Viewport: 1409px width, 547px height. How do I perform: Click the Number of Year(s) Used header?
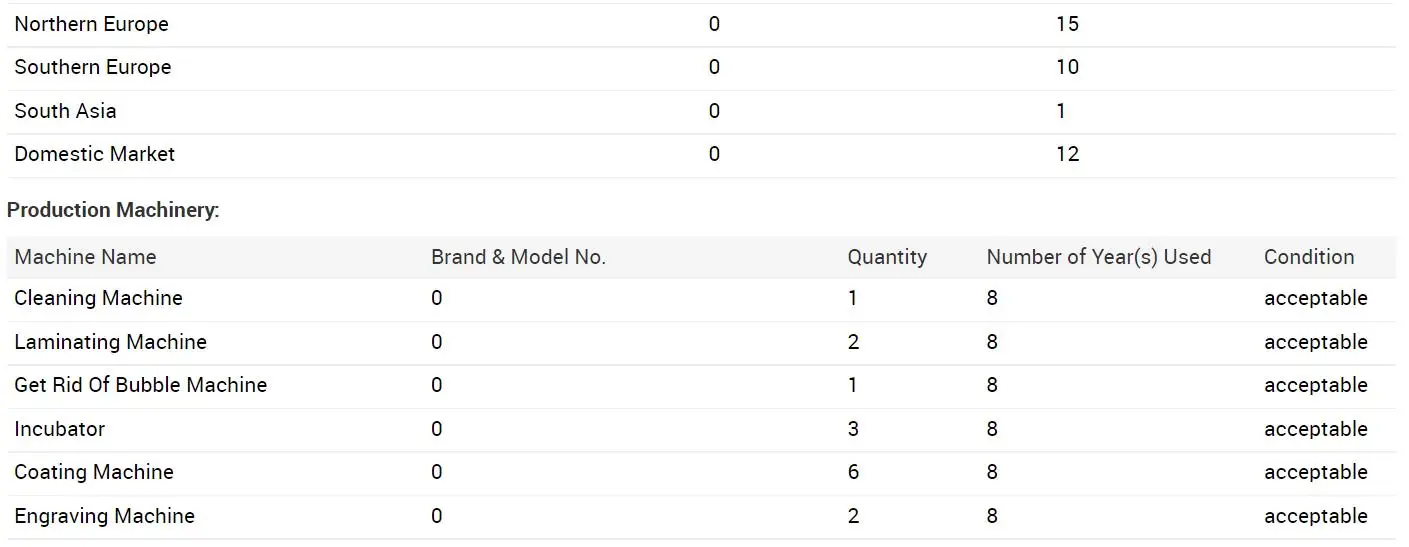point(1098,257)
